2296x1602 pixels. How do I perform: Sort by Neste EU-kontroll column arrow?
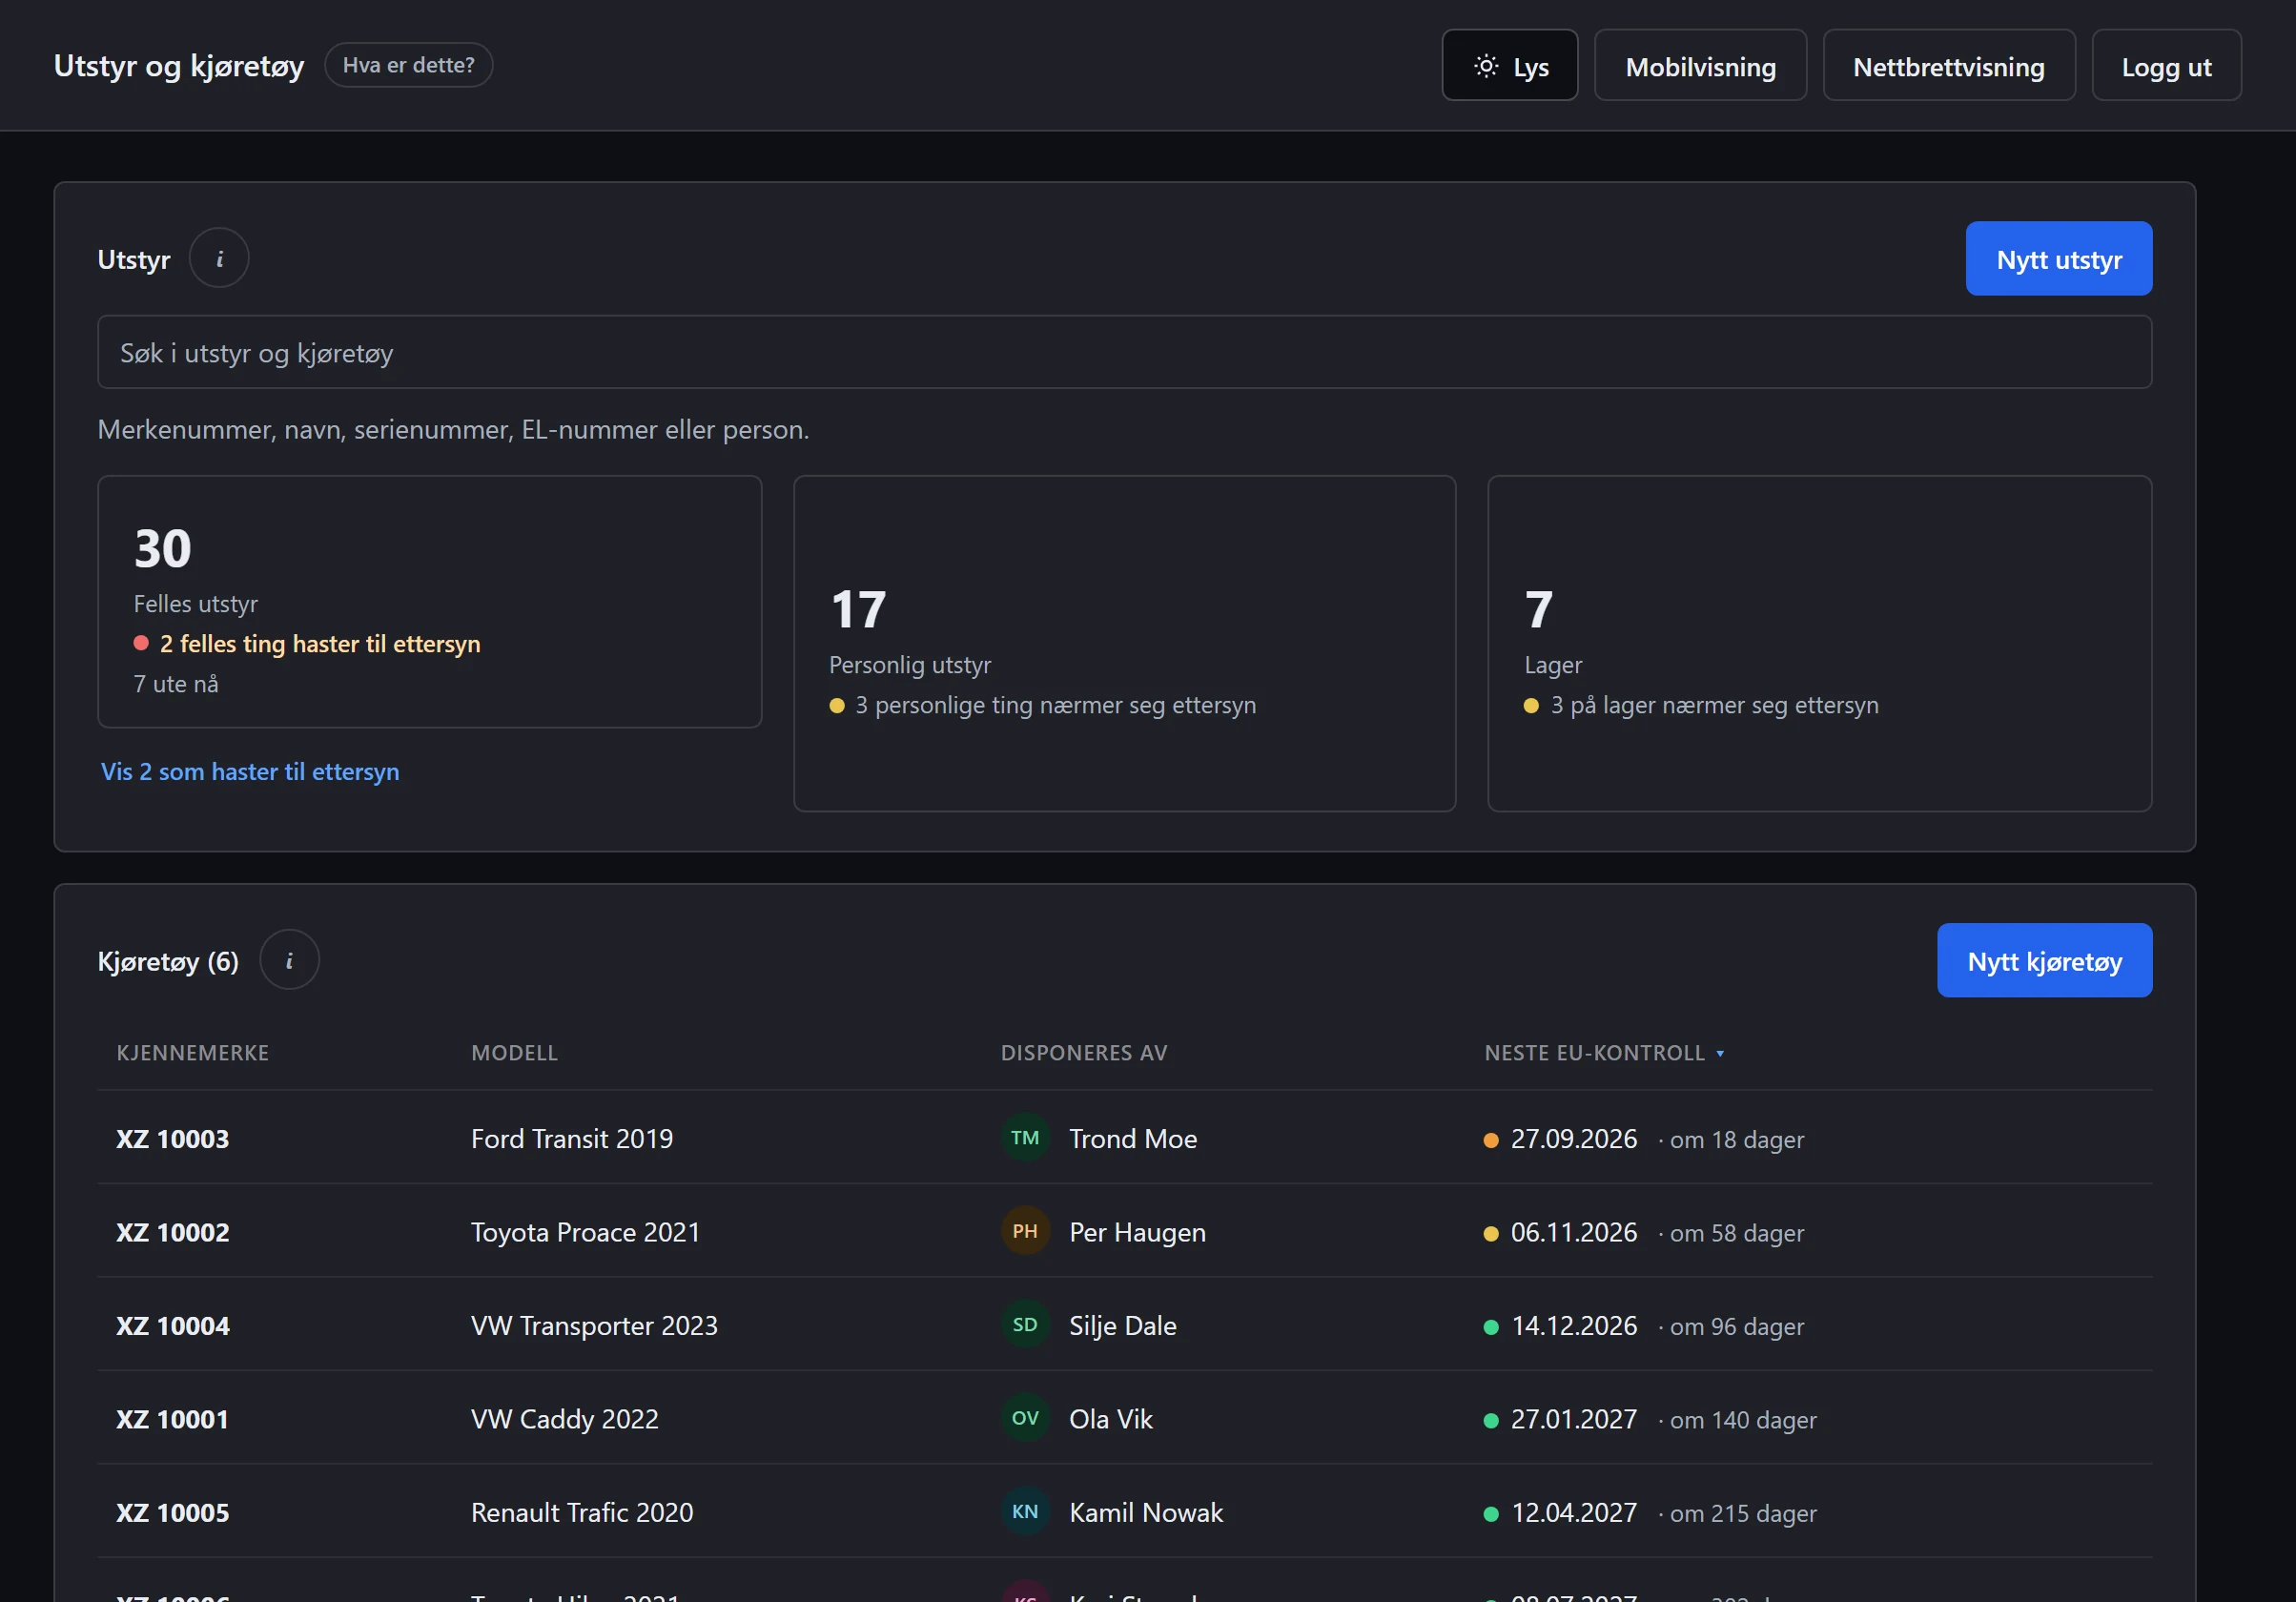(1720, 1054)
